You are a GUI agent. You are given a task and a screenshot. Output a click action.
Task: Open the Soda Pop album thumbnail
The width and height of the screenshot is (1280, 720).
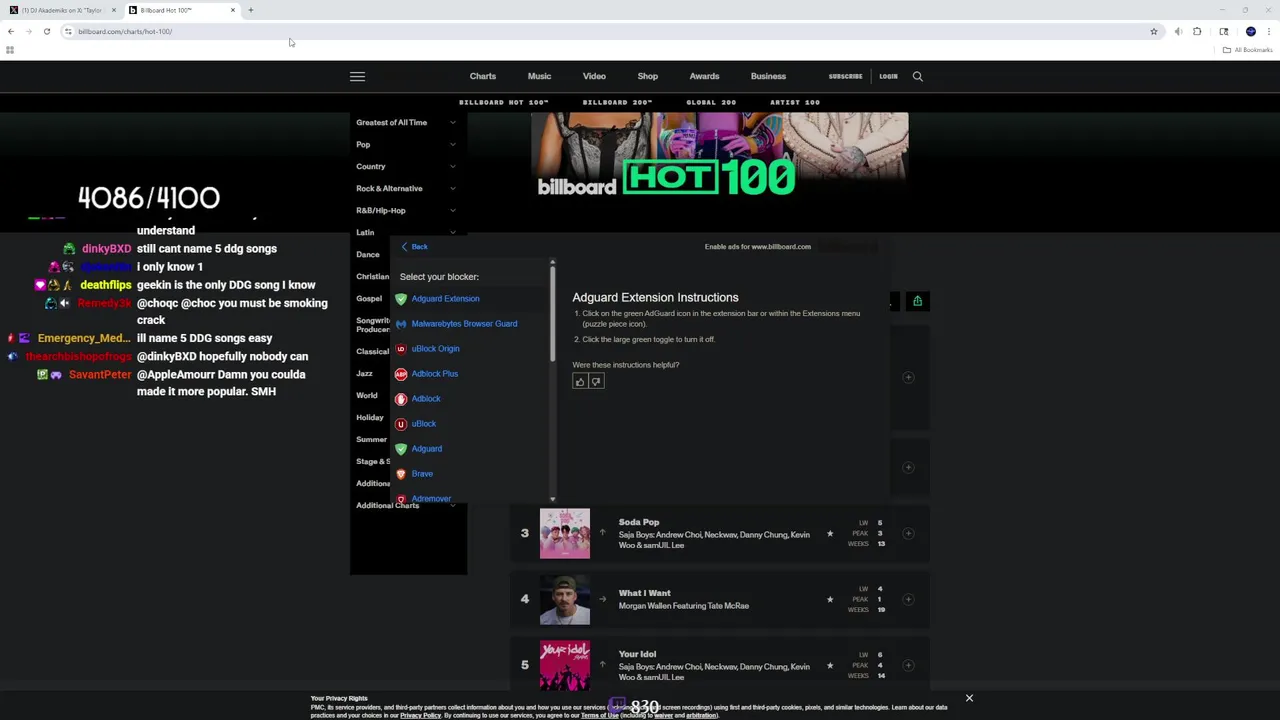(x=565, y=533)
